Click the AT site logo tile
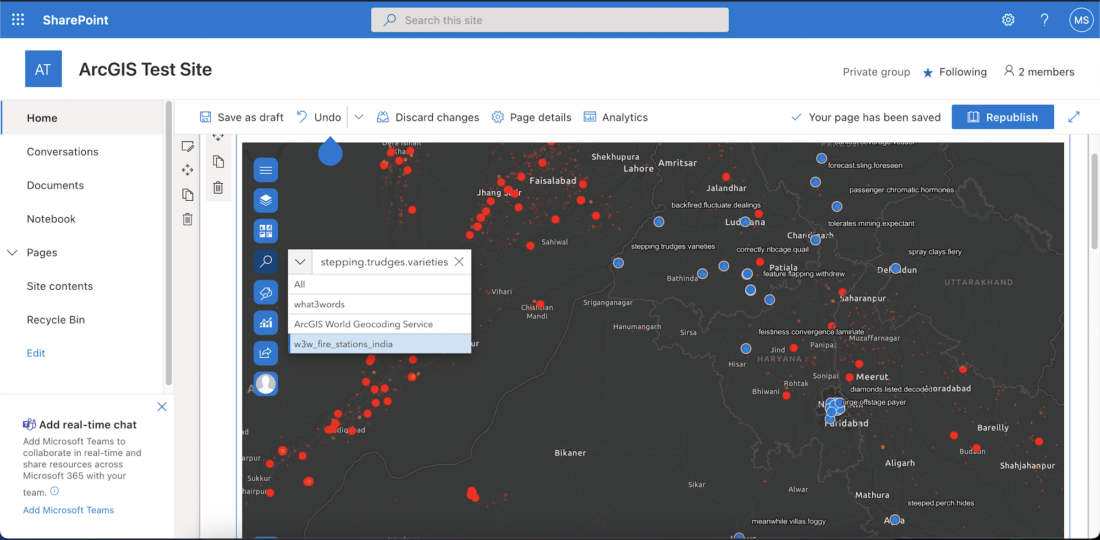 (43, 69)
